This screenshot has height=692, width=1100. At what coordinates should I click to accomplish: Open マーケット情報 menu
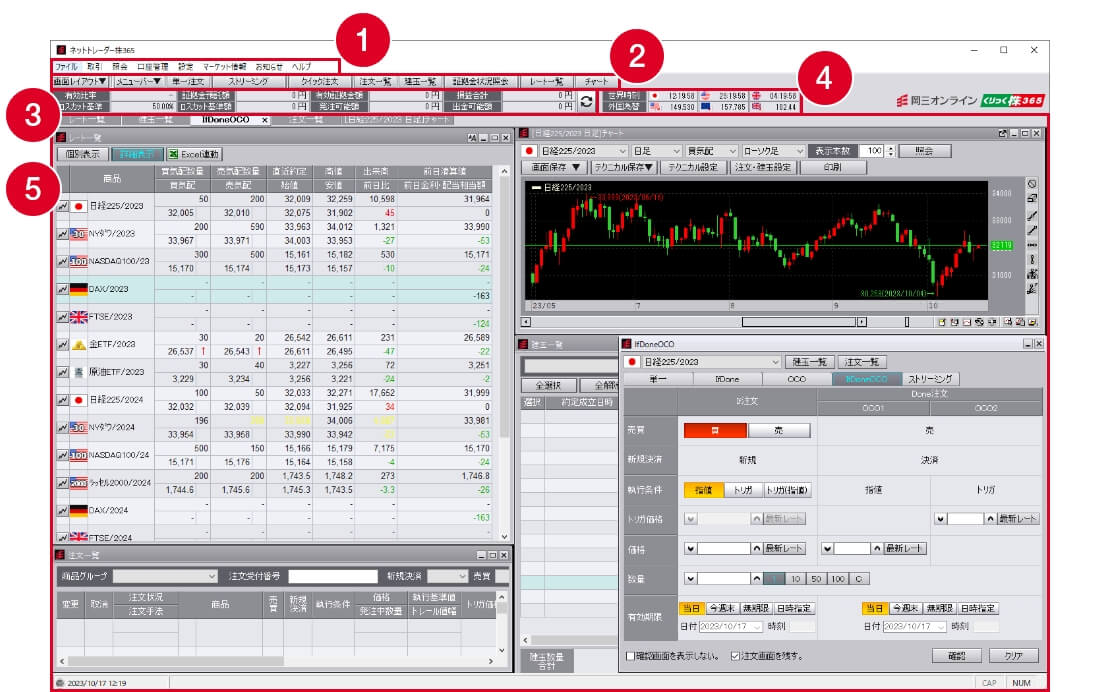tap(224, 67)
